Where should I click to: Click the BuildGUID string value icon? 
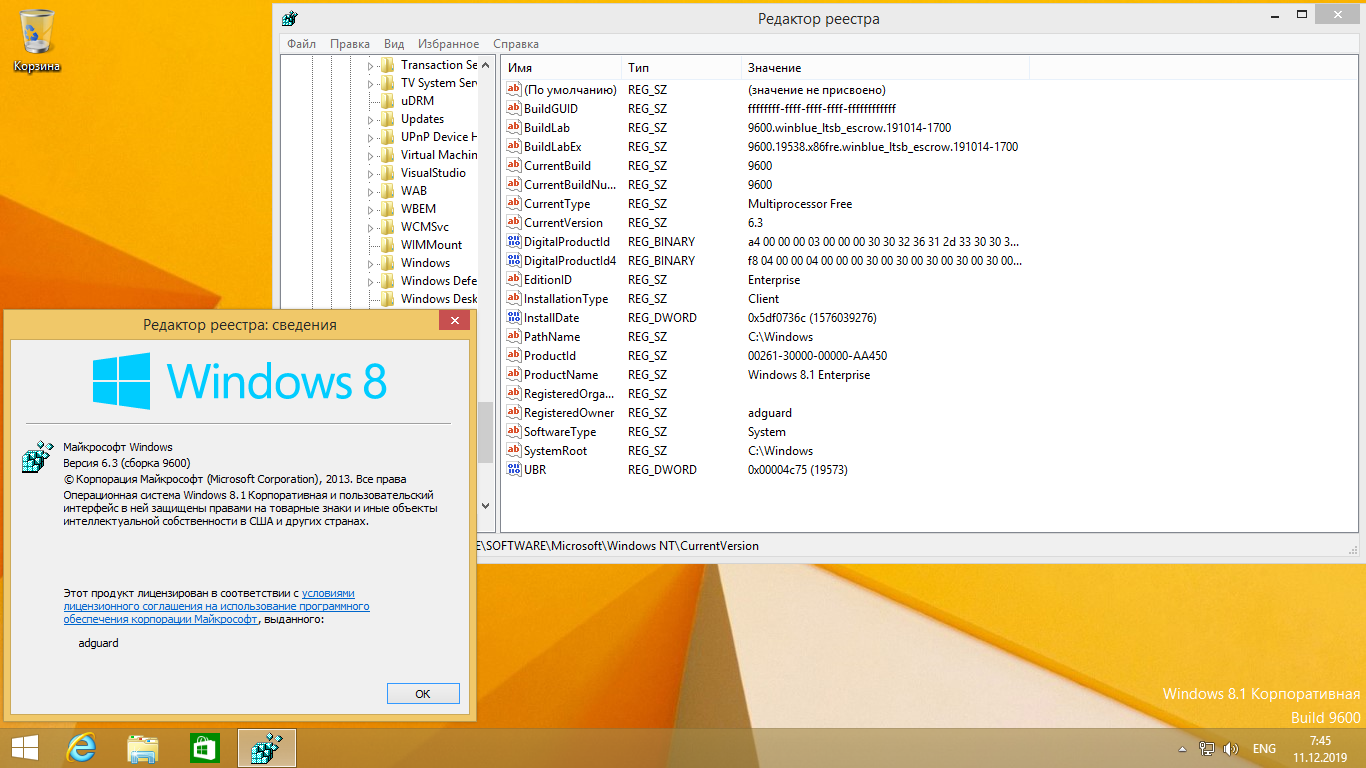point(514,108)
